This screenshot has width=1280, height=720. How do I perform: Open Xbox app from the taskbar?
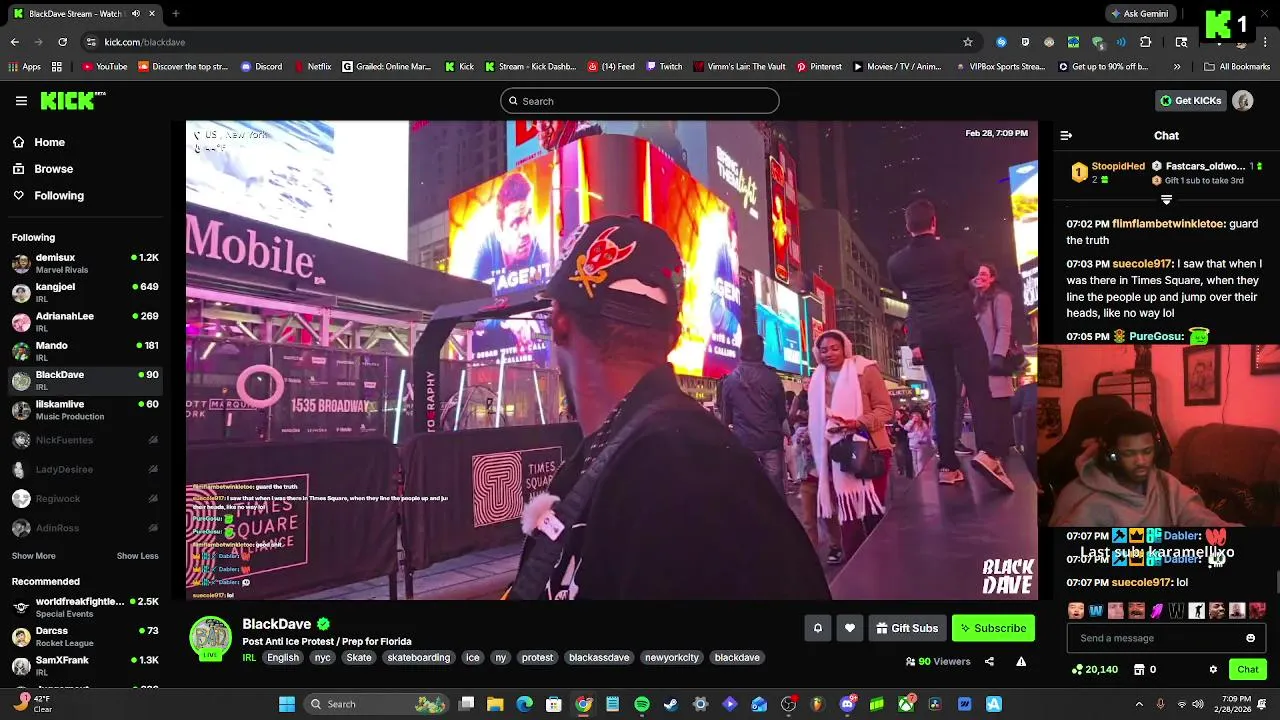click(x=906, y=704)
